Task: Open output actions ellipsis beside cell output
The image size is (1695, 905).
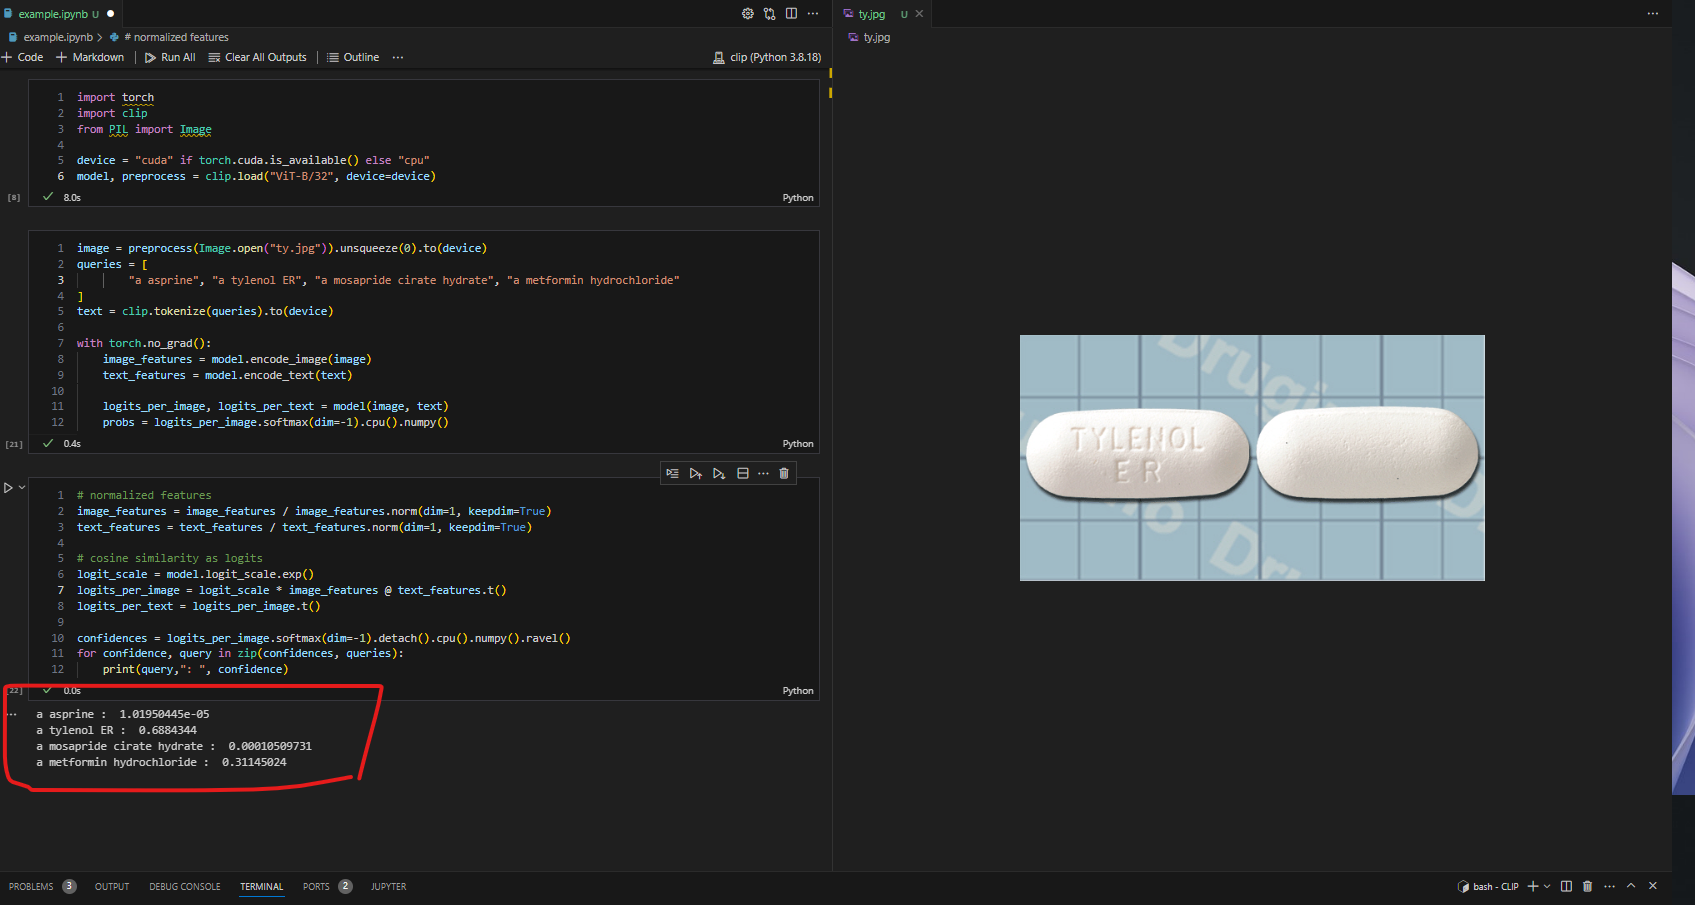Action: [x=12, y=714]
